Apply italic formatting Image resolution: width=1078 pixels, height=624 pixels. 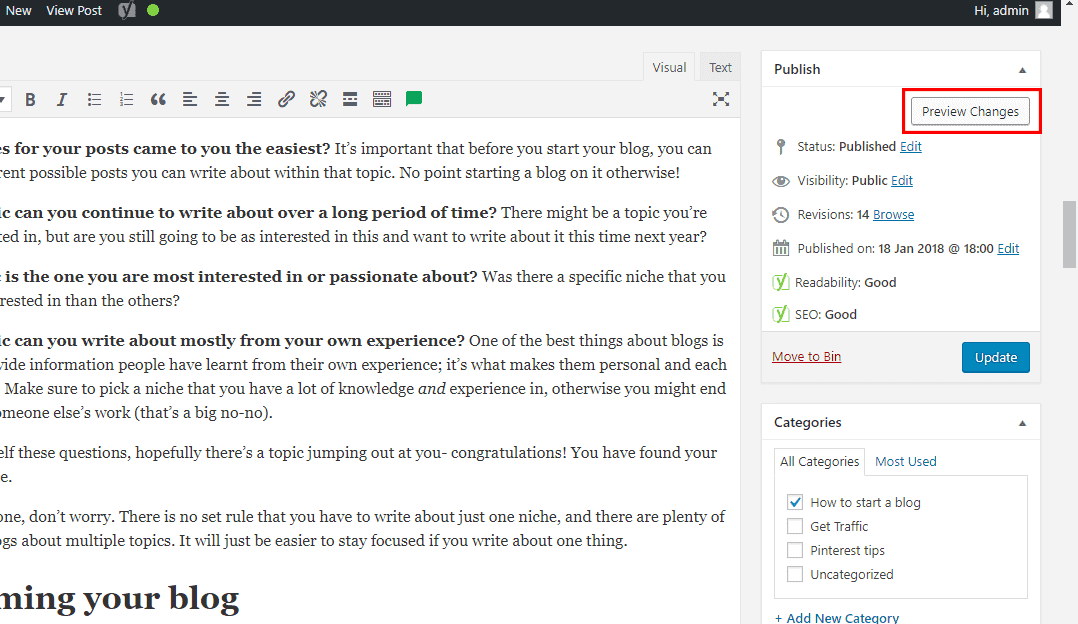(x=61, y=98)
